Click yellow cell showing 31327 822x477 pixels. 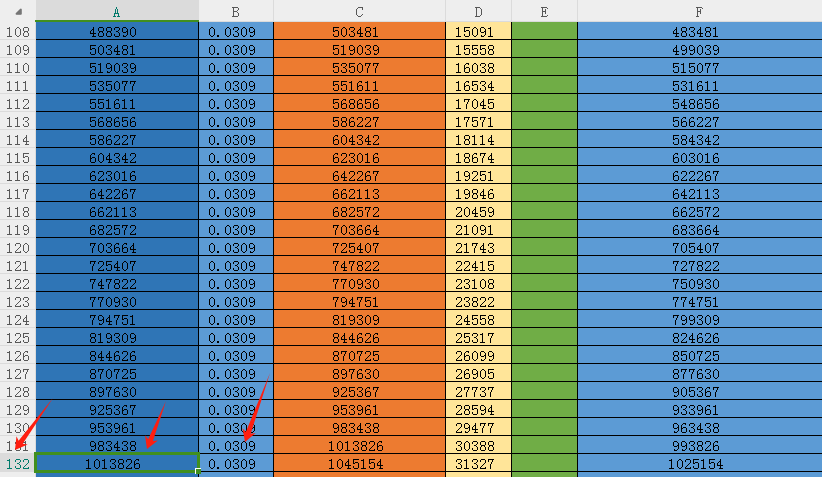click(x=478, y=464)
